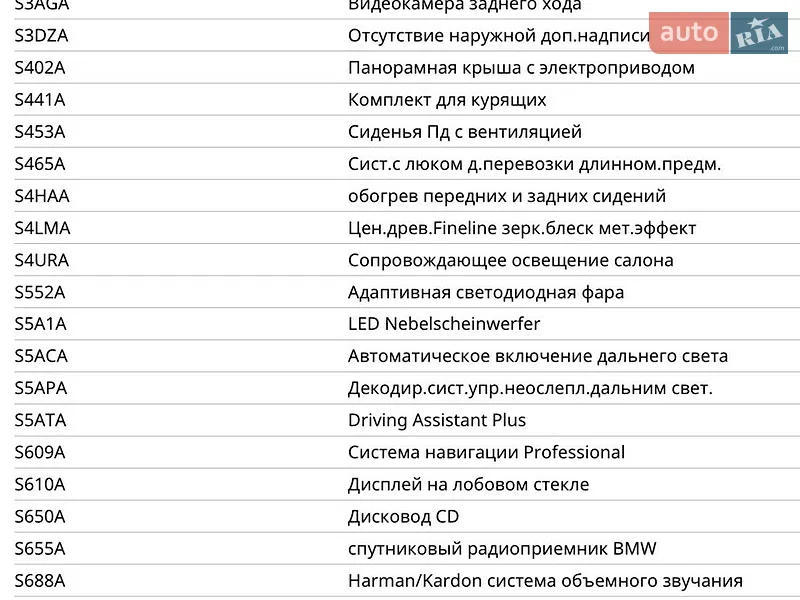Select the text "Дисковод CD"

[404, 517]
